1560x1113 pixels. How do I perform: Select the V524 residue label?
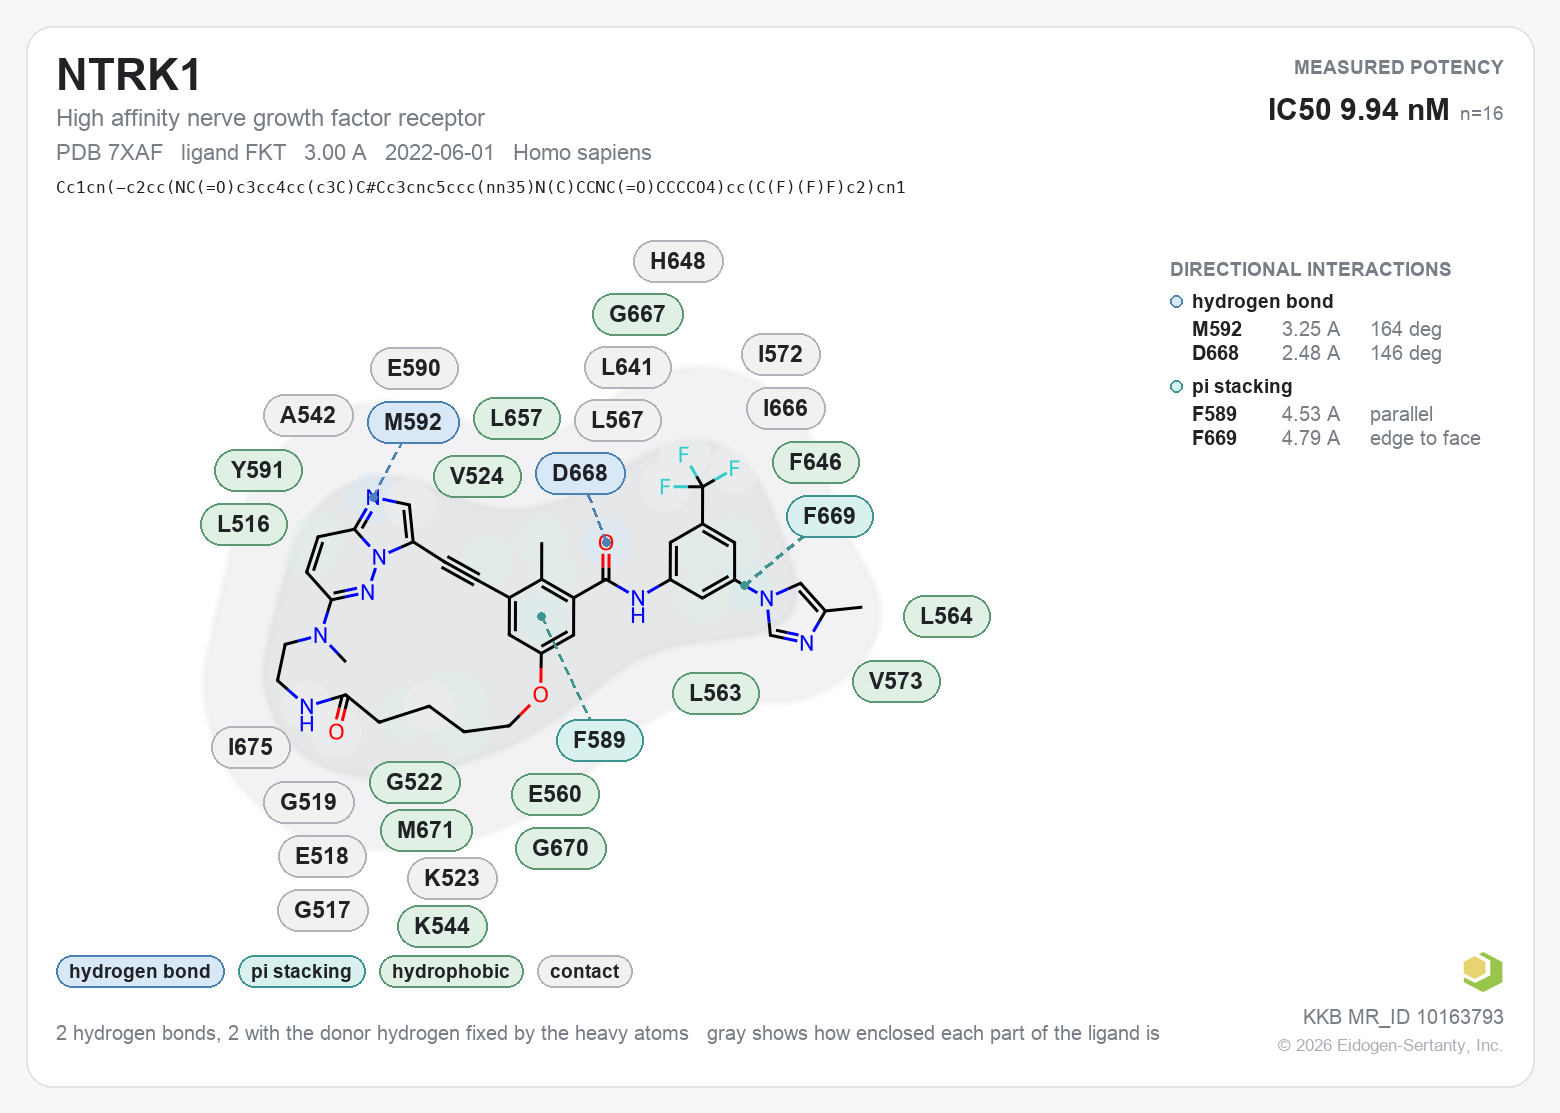[477, 476]
